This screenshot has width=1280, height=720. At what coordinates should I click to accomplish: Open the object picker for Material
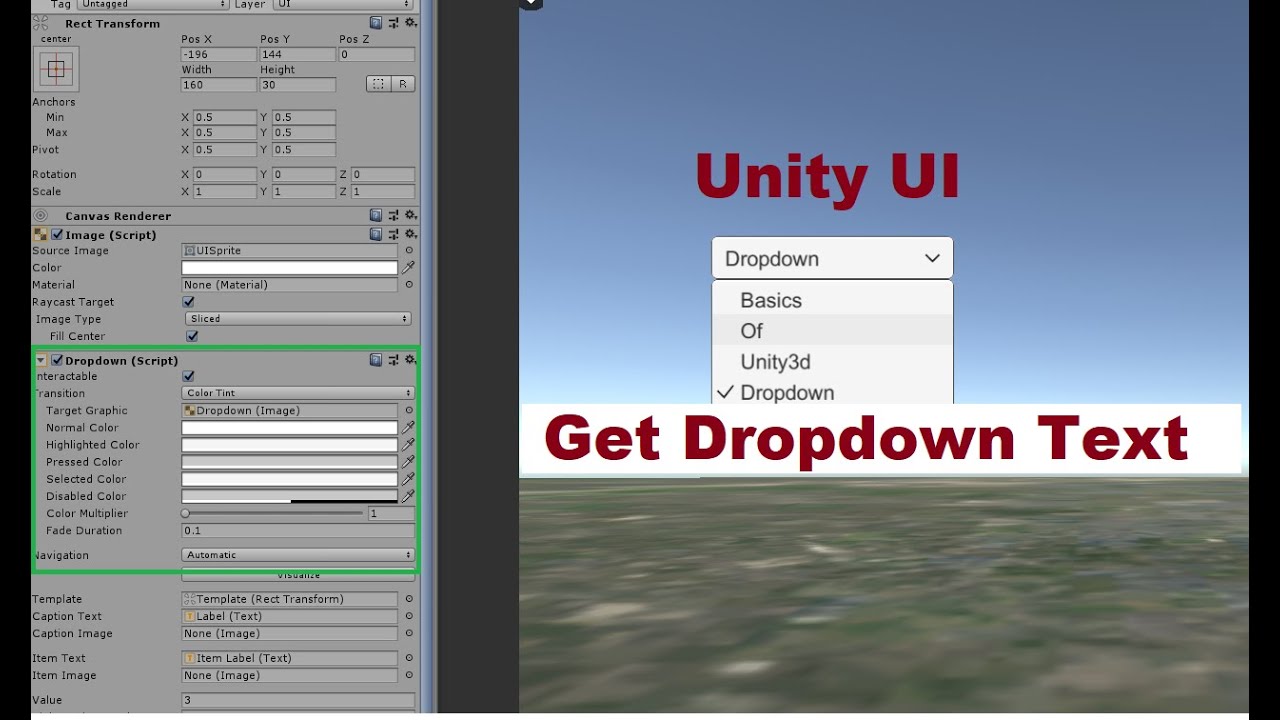point(408,285)
